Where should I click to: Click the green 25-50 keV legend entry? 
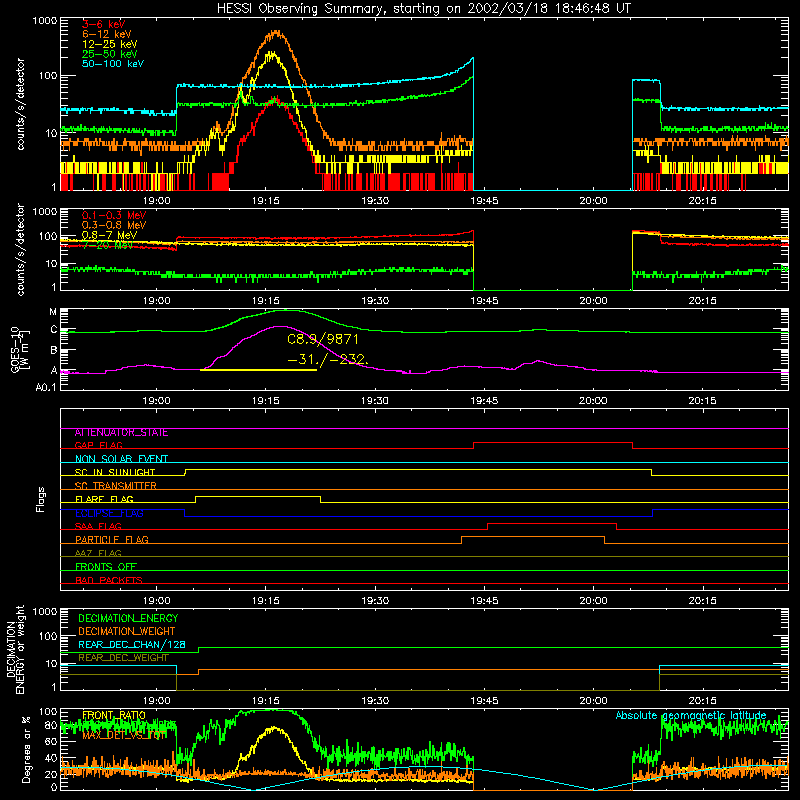click(x=110, y=54)
